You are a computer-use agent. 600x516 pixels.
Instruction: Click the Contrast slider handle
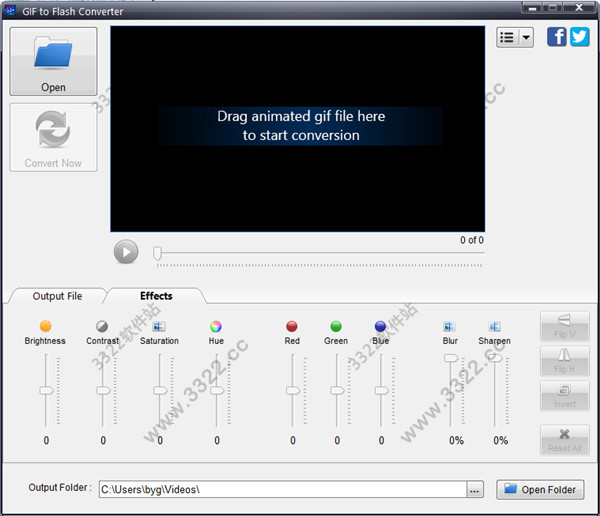click(103, 390)
